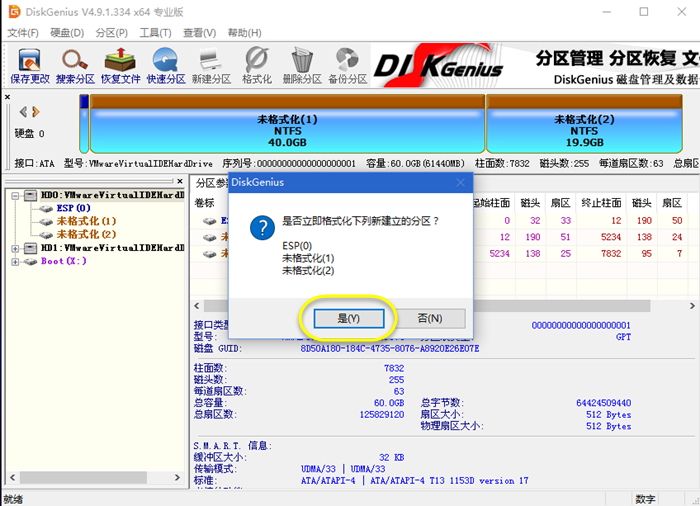Click the New Partition (新建分区) icon
This screenshot has width=700, height=506.
(x=211, y=66)
